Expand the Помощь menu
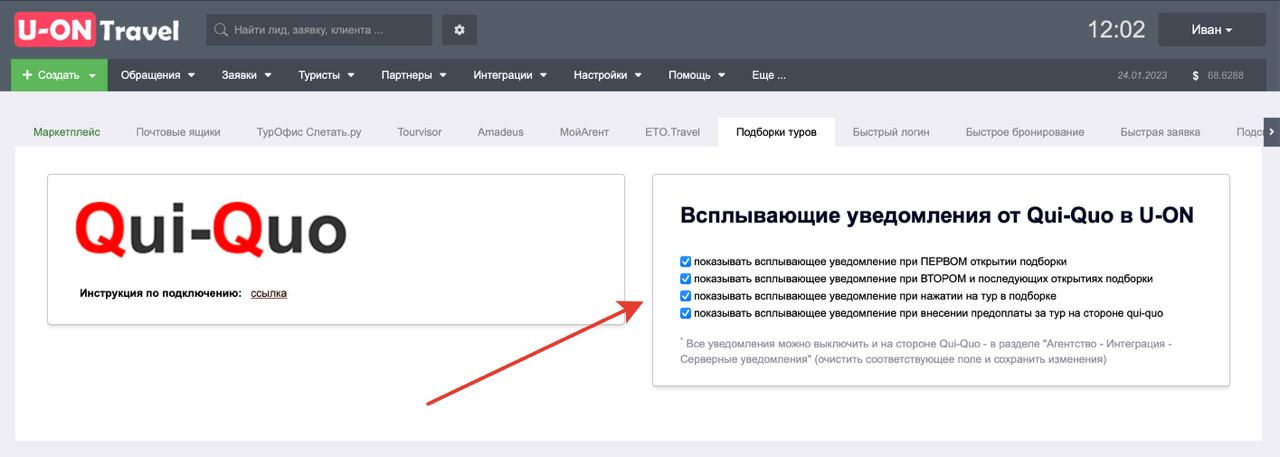 (x=696, y=75)
